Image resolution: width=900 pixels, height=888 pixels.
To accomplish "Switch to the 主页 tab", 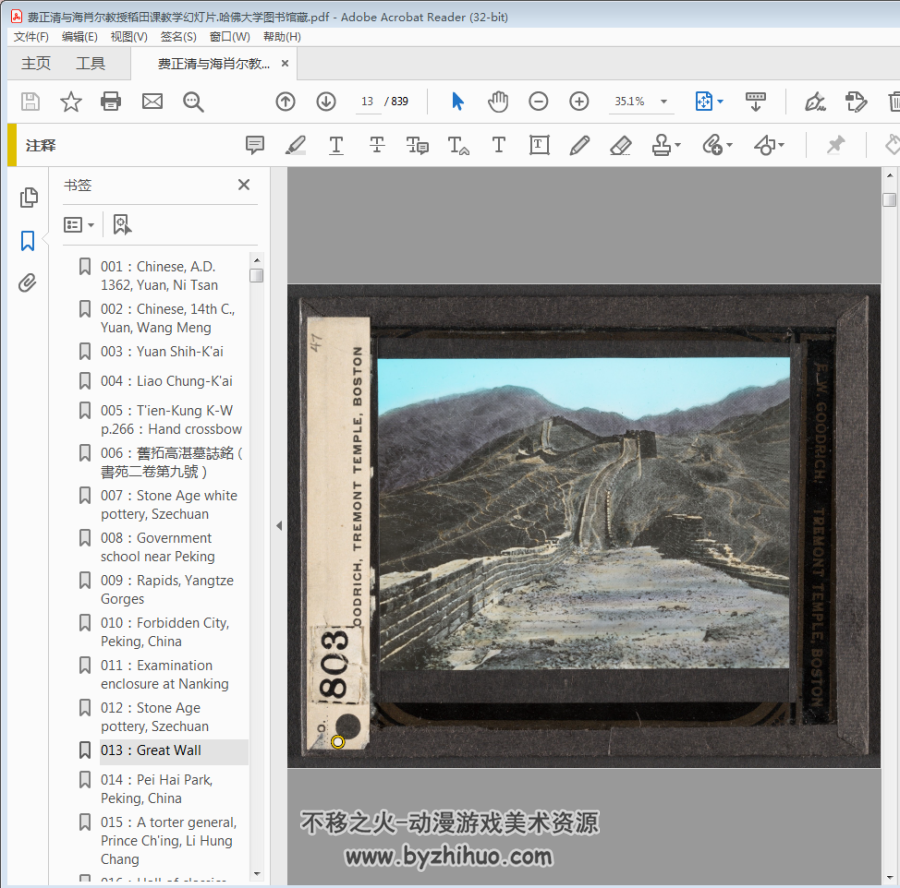I will tap(36, 63).
